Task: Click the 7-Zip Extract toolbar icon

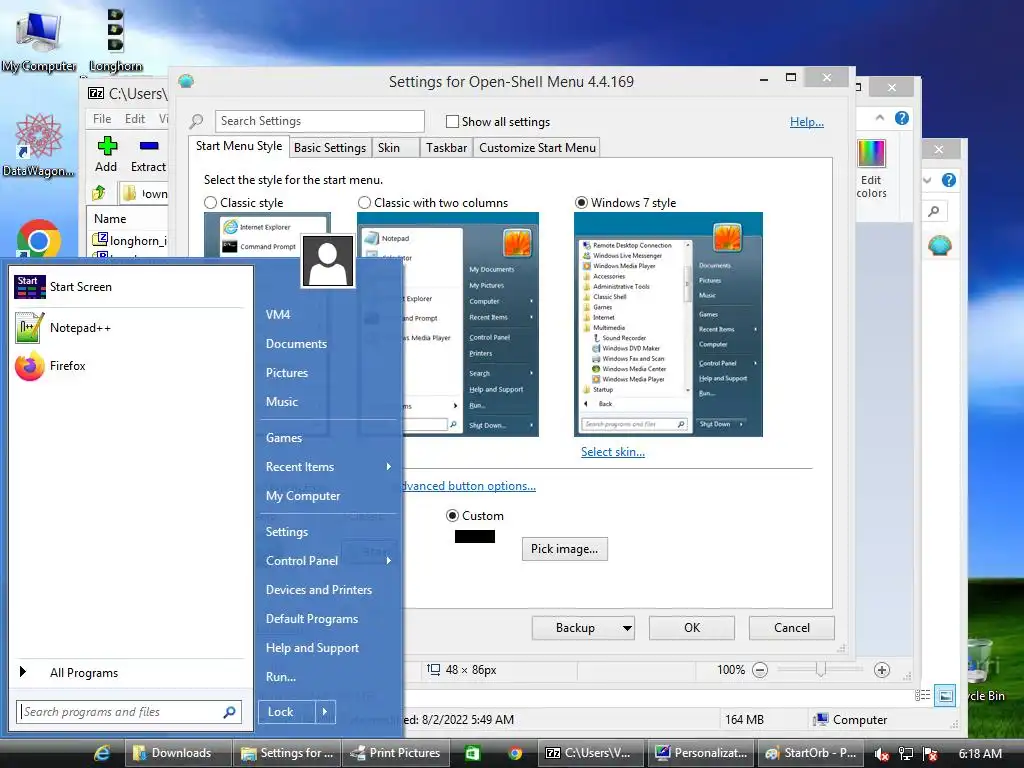Action: [x=148, y=154]
